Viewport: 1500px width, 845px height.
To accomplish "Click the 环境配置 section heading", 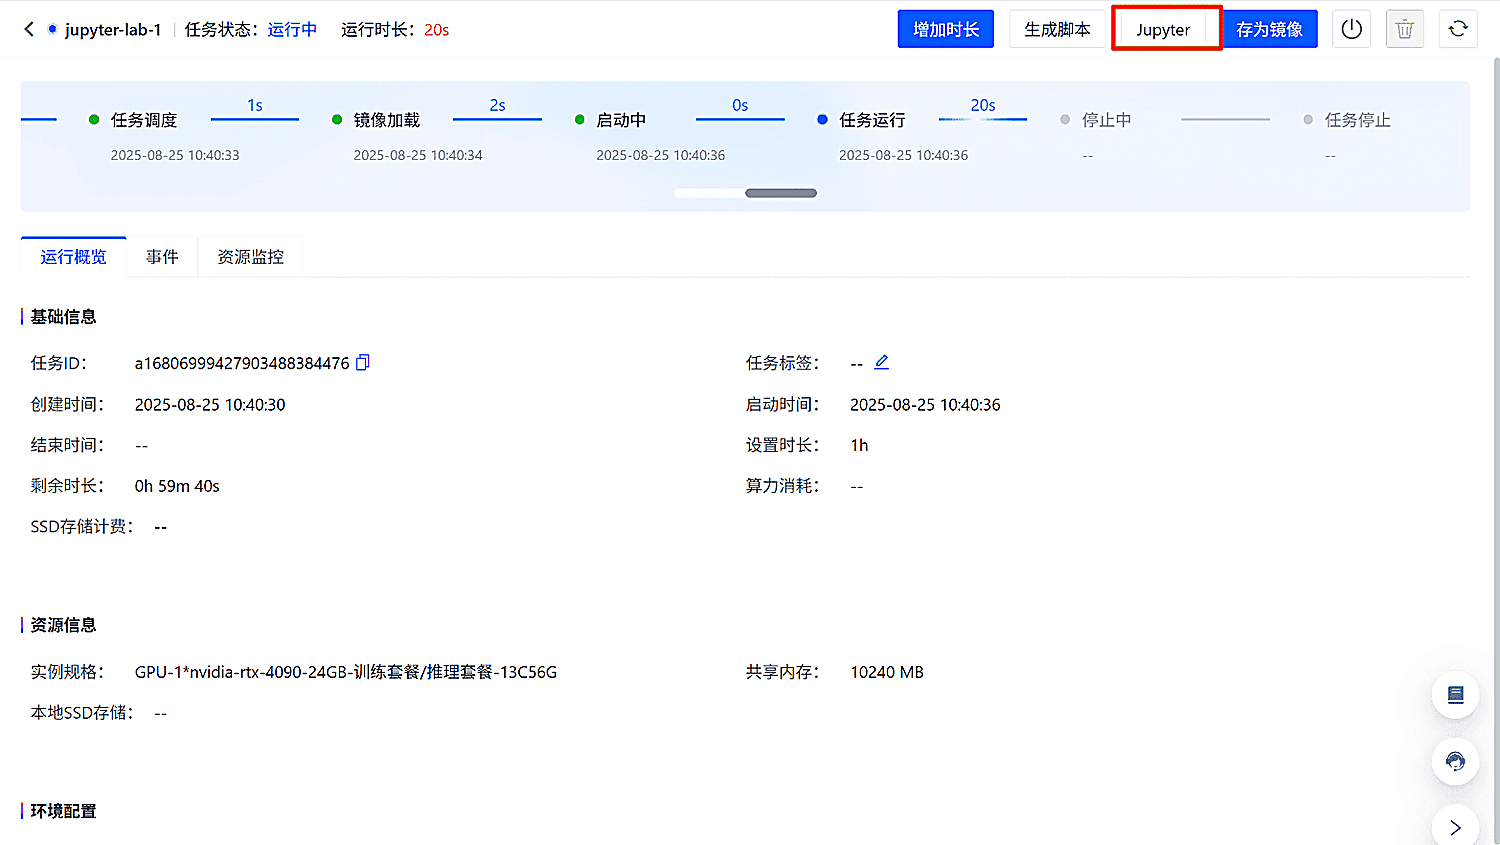I will (x=63, y=811).
